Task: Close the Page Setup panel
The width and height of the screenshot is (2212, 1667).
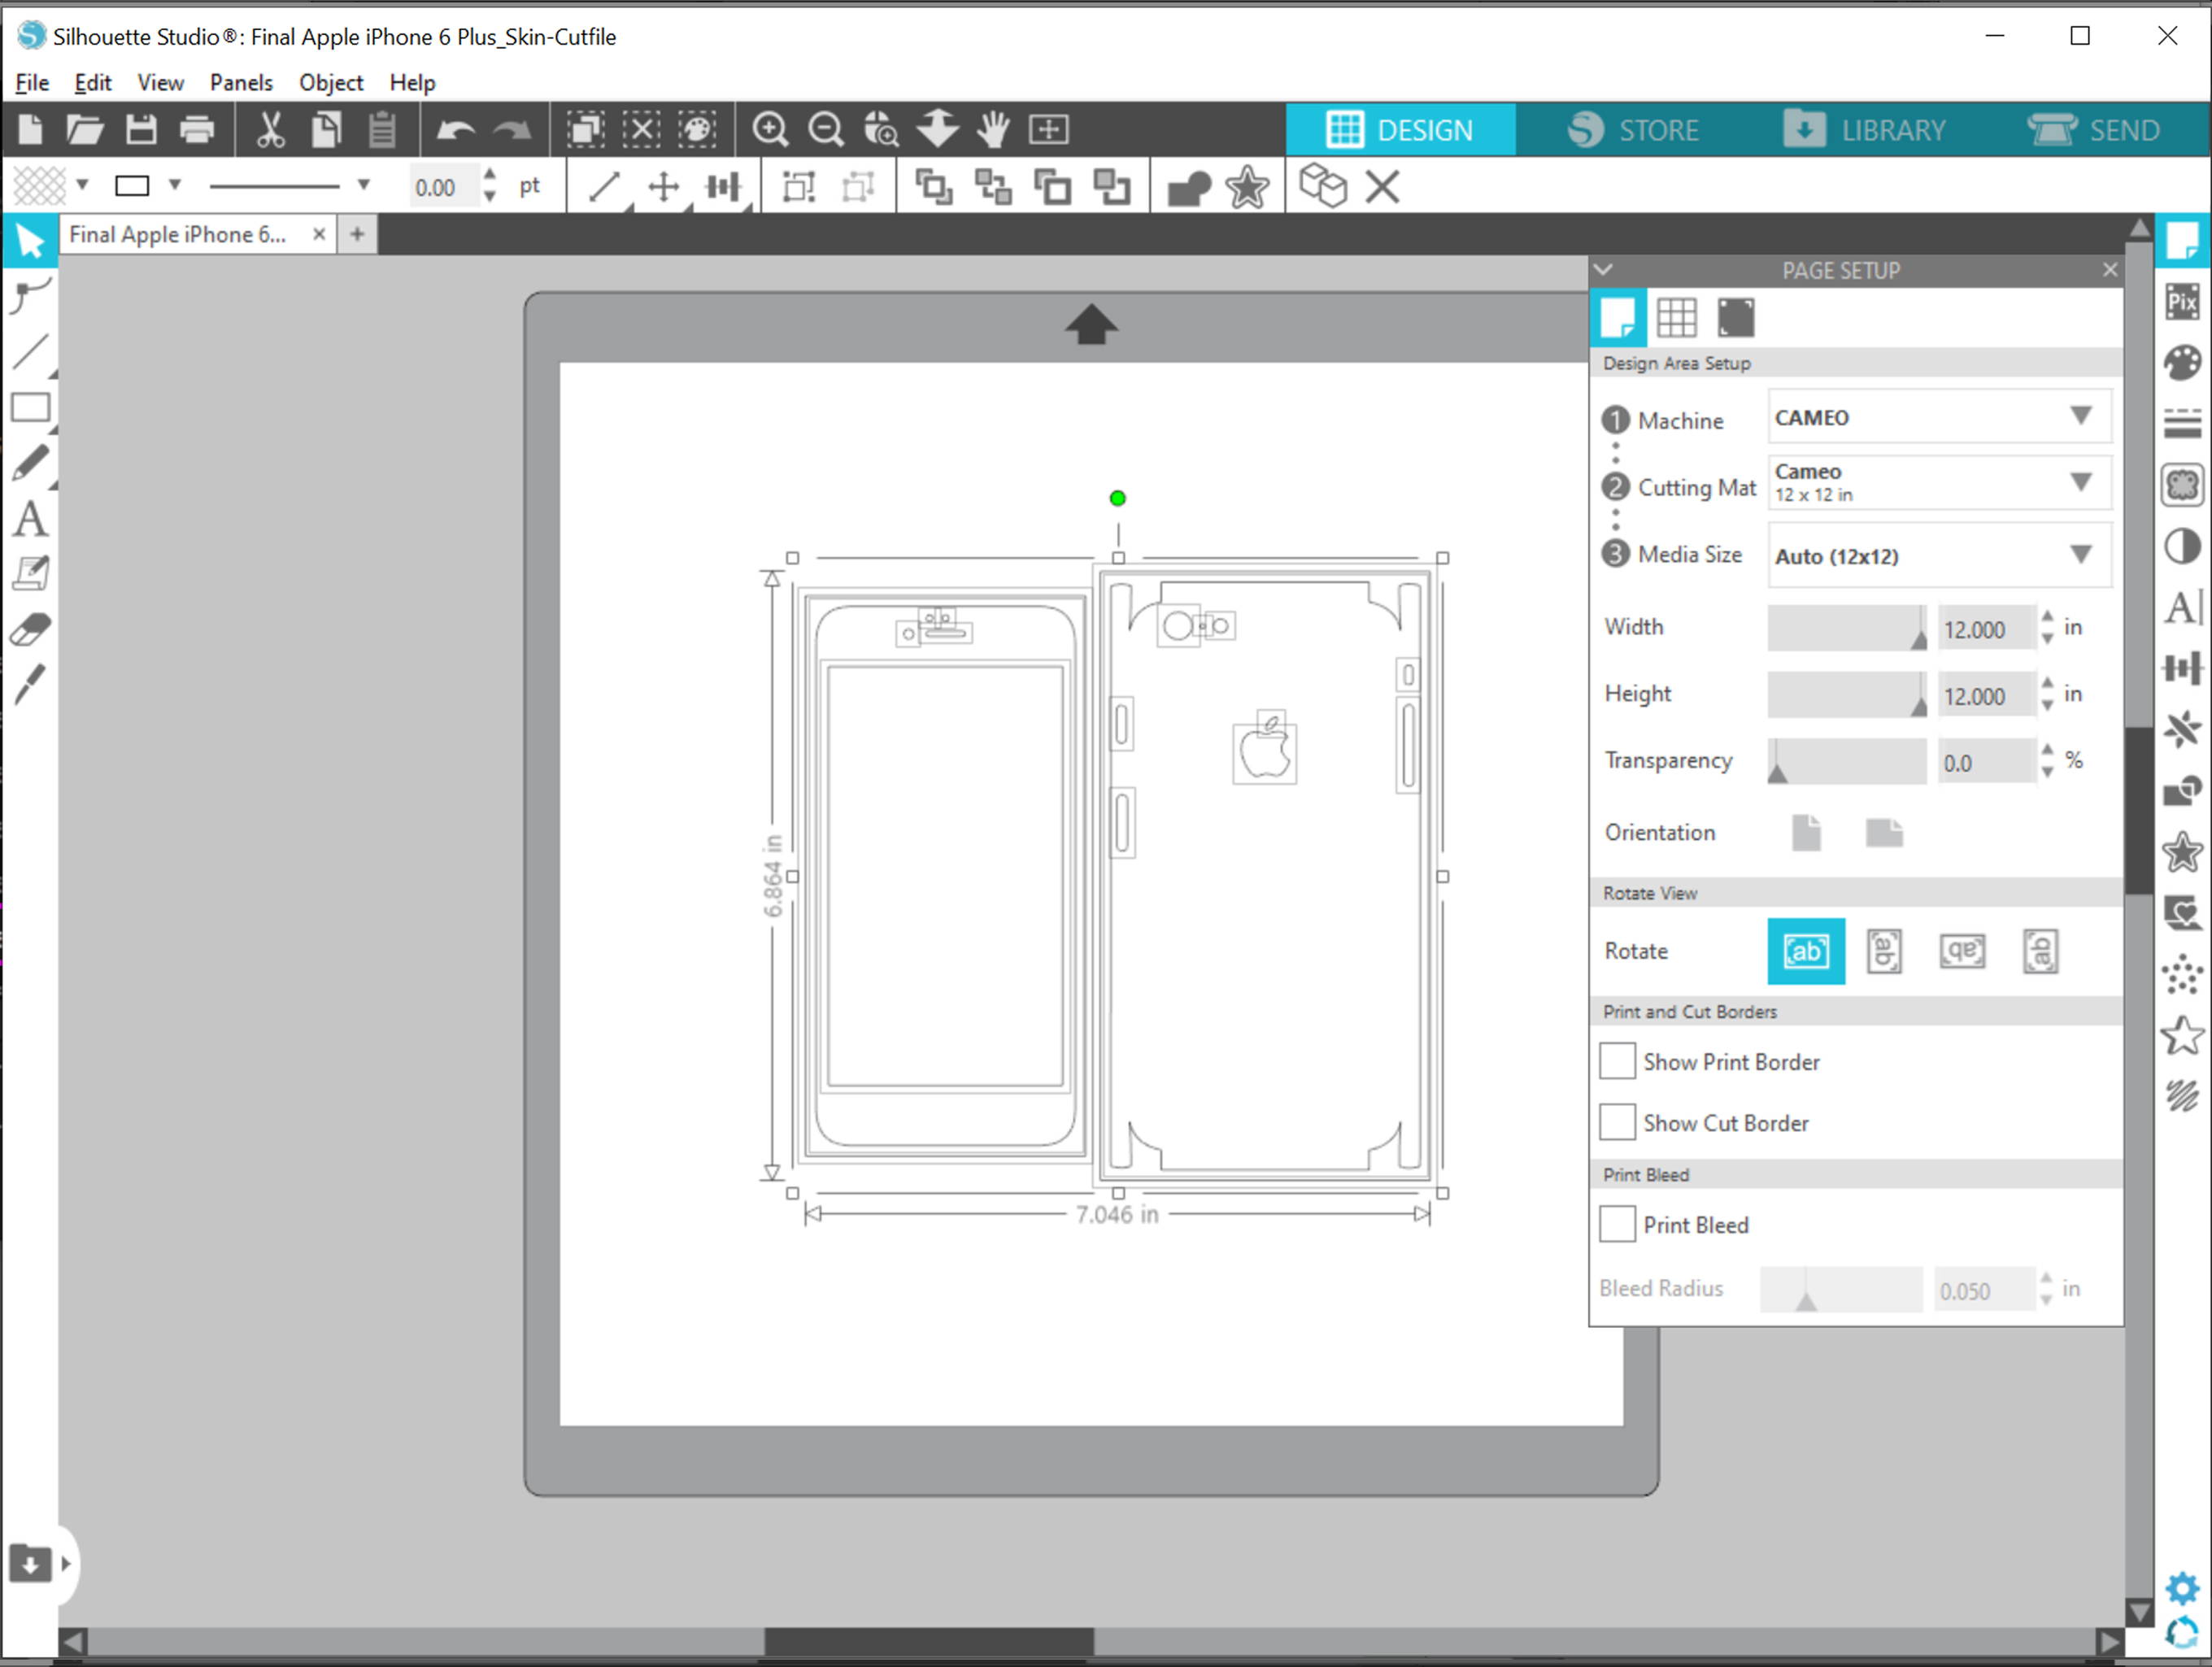Action: click(x=2110, y=270)
